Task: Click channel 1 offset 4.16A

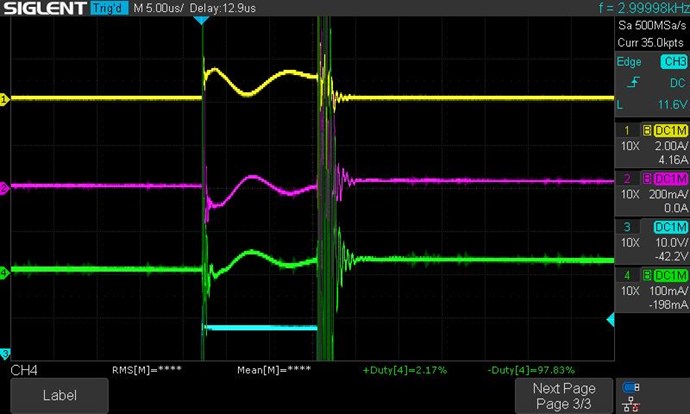Action: point(673,160)
